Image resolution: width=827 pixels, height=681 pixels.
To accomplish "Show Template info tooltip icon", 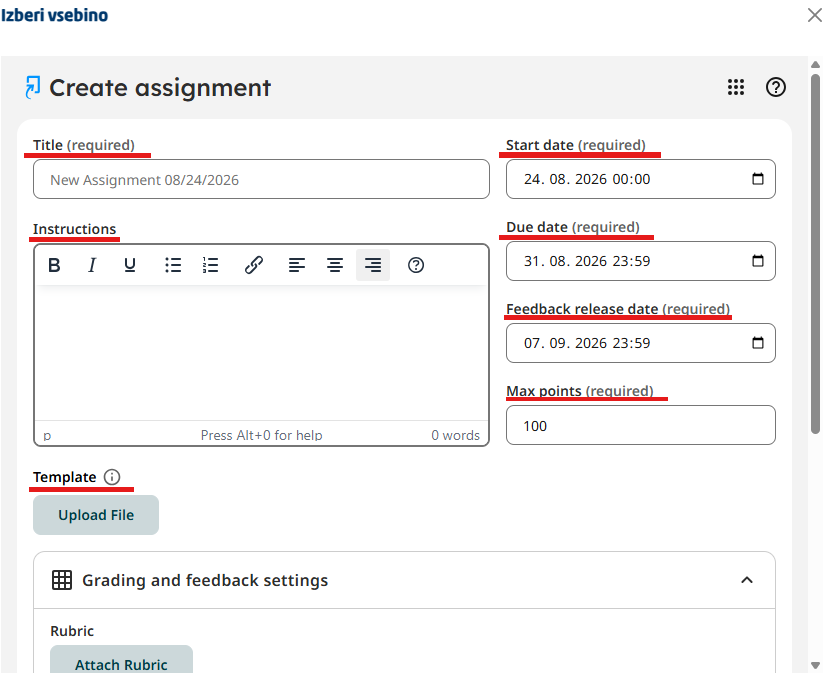I will coord(112,477).
